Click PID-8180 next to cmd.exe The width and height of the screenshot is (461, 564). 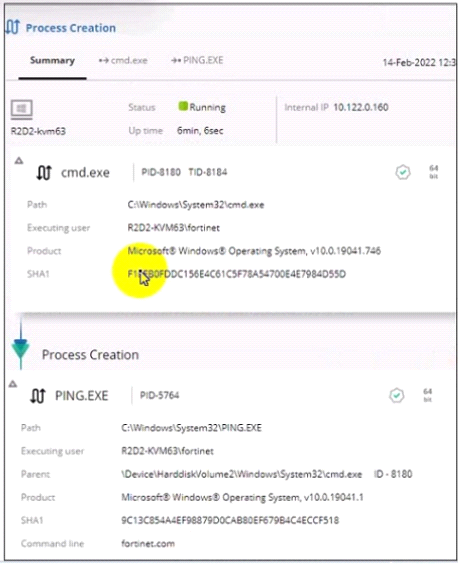[x=161, y=172]
